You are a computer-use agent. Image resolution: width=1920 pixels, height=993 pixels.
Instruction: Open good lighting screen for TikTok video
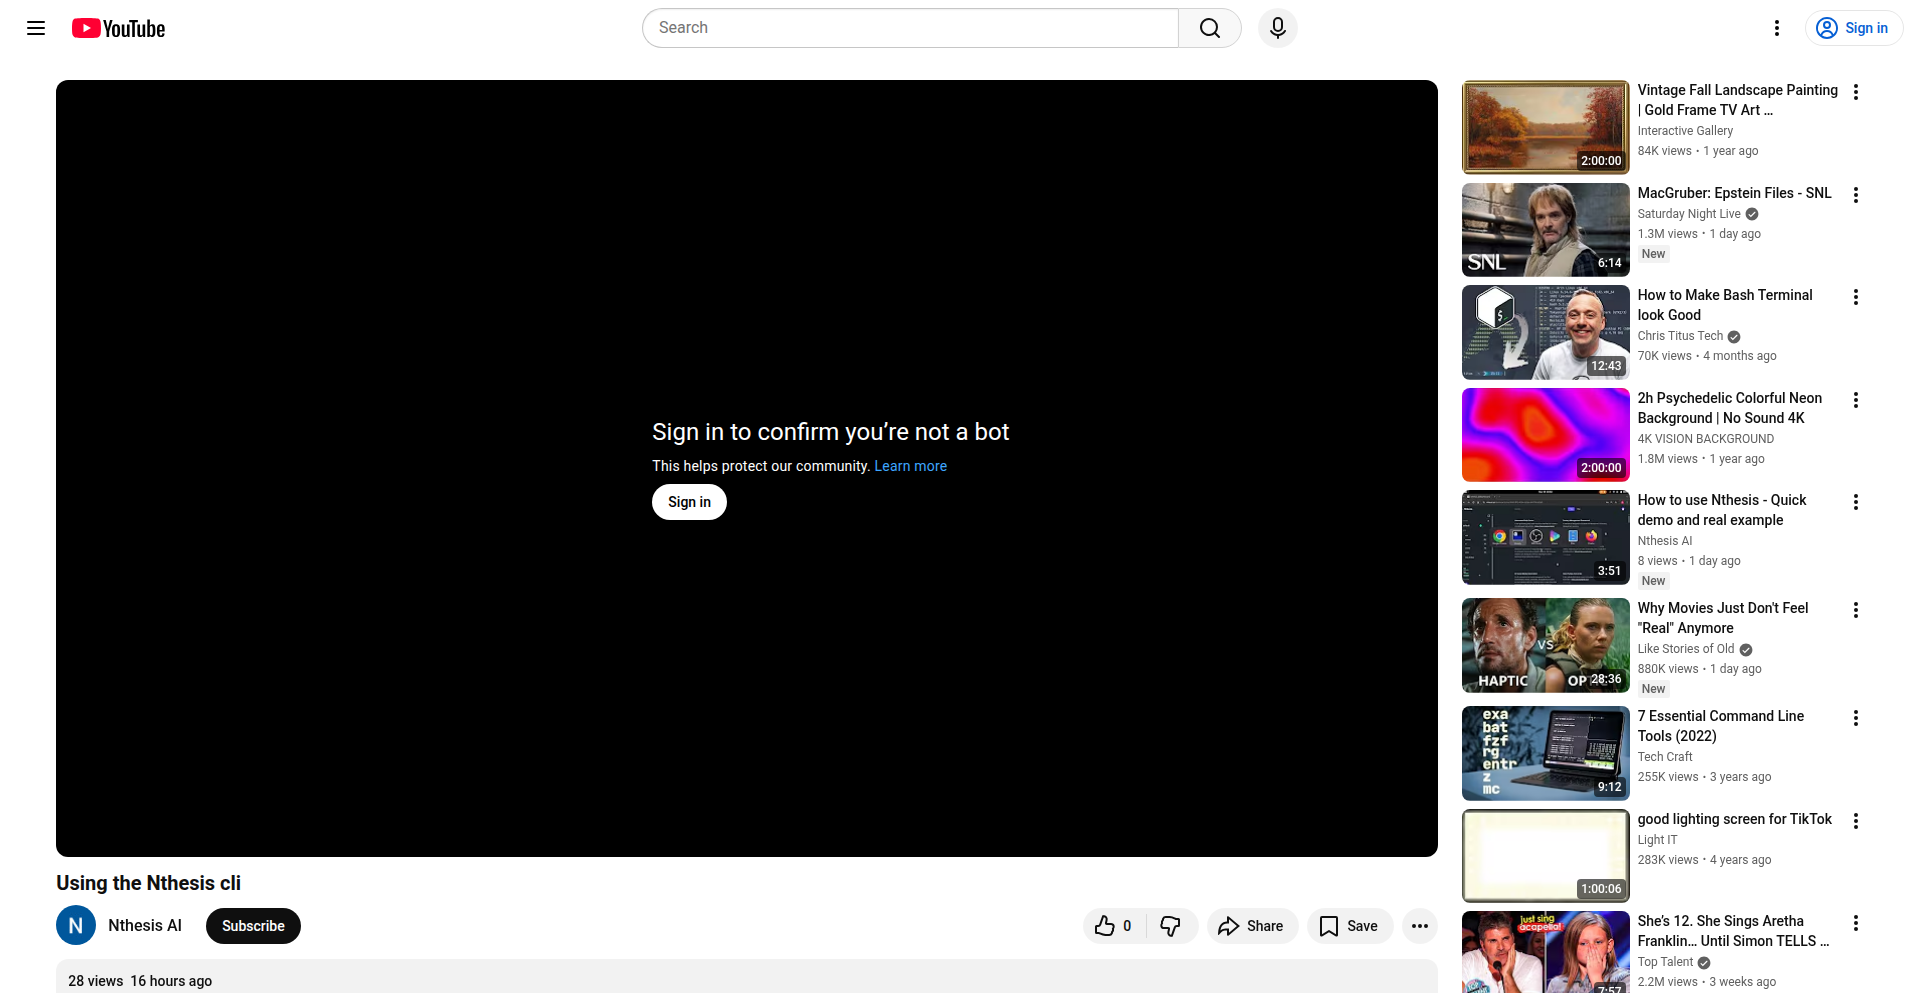point(1546,856)
